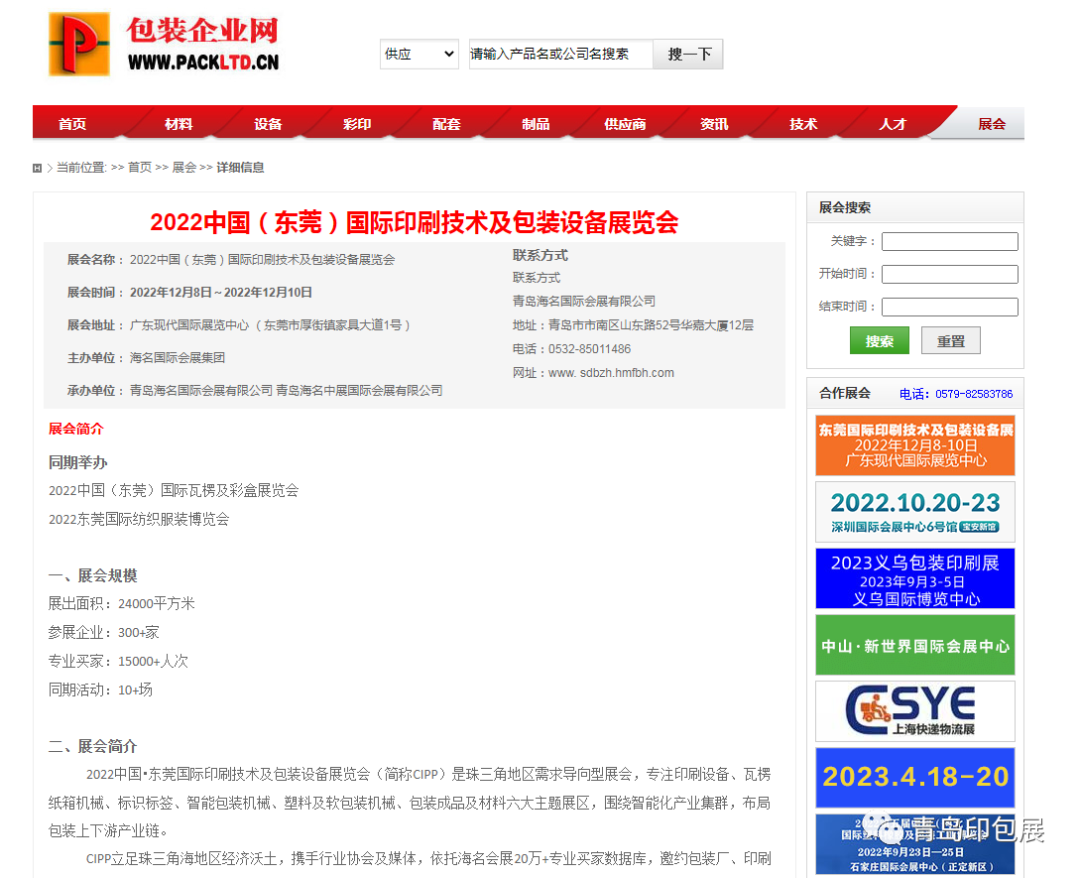
Task: Click the 包装企业网 logo image
Action: 164,44
